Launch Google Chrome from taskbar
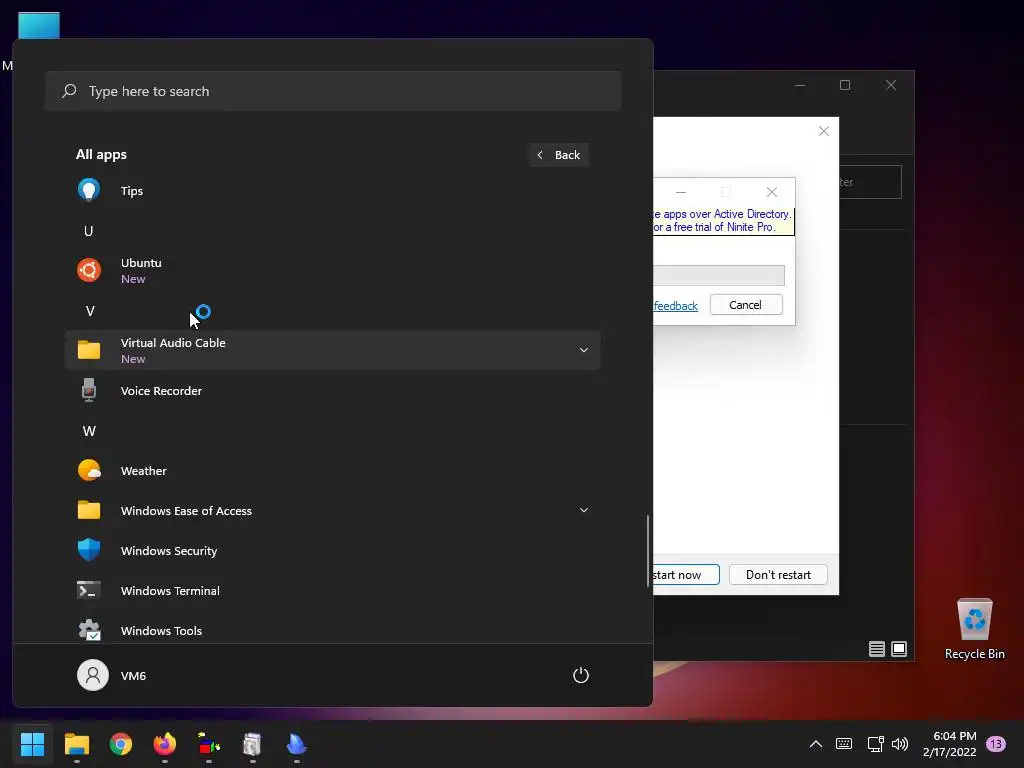1024x768 pixels. pyautogui.click(x=121, y=744)
